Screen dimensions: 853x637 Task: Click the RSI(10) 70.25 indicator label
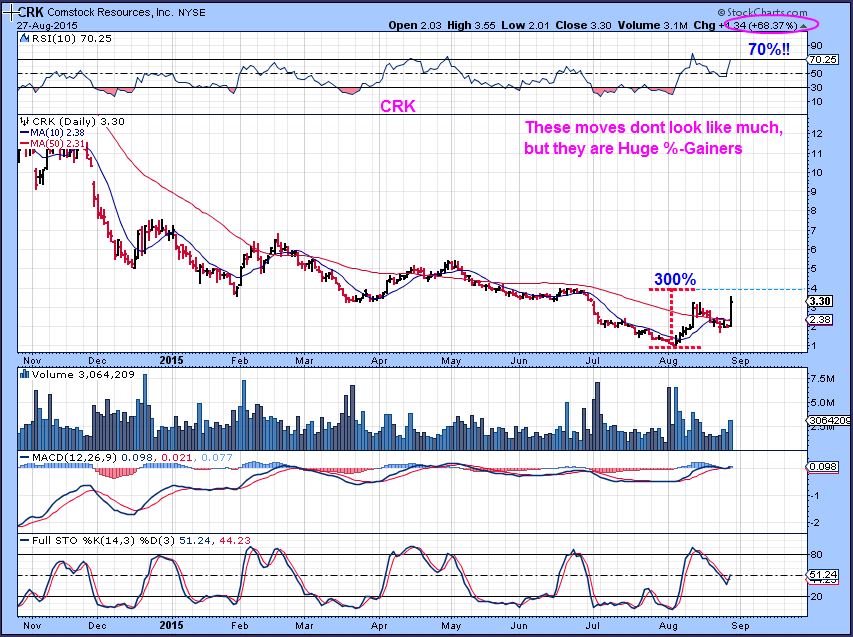pyautogui.click(x=72, y=39)
